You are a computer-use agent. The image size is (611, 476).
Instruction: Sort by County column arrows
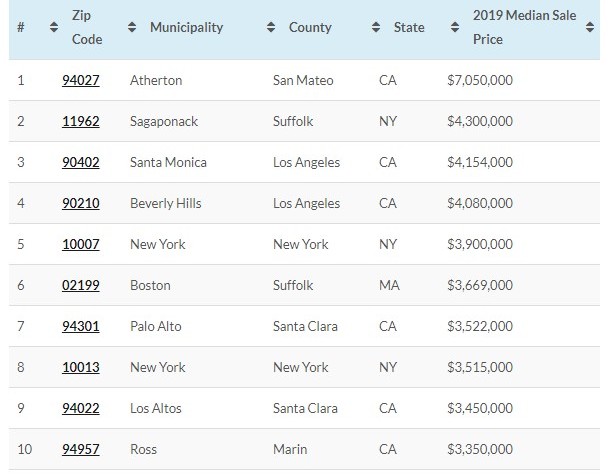[x=271, y=28]
